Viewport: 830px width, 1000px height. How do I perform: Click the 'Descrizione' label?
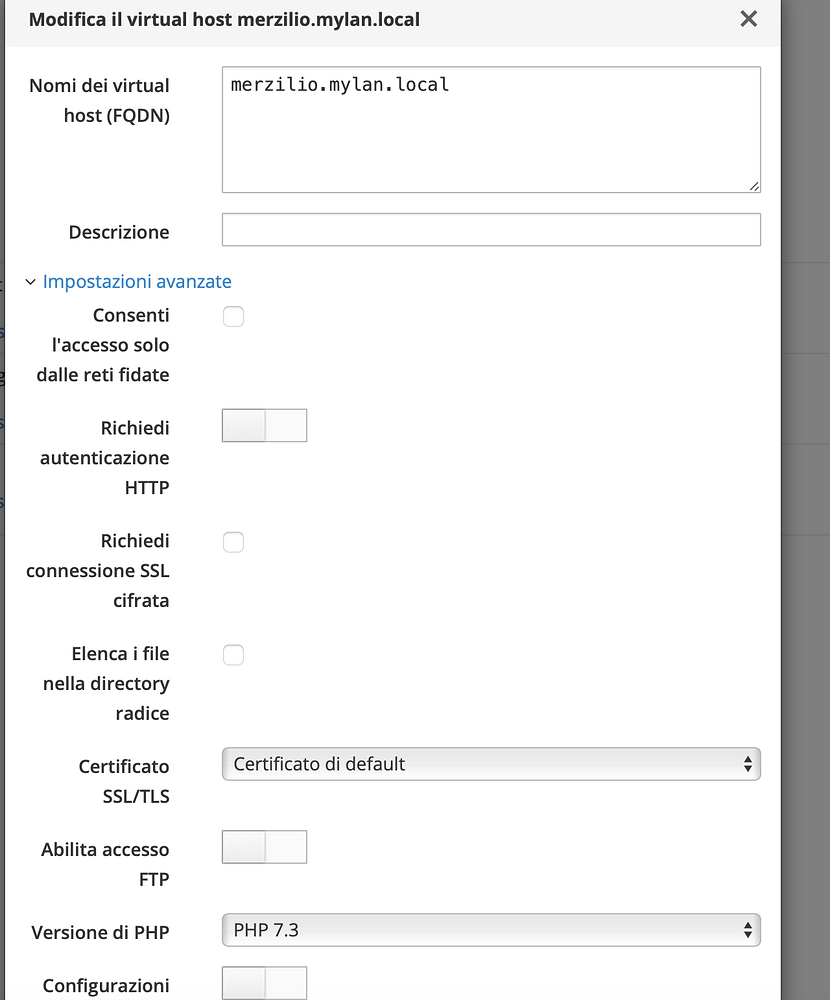click(119, 232)
